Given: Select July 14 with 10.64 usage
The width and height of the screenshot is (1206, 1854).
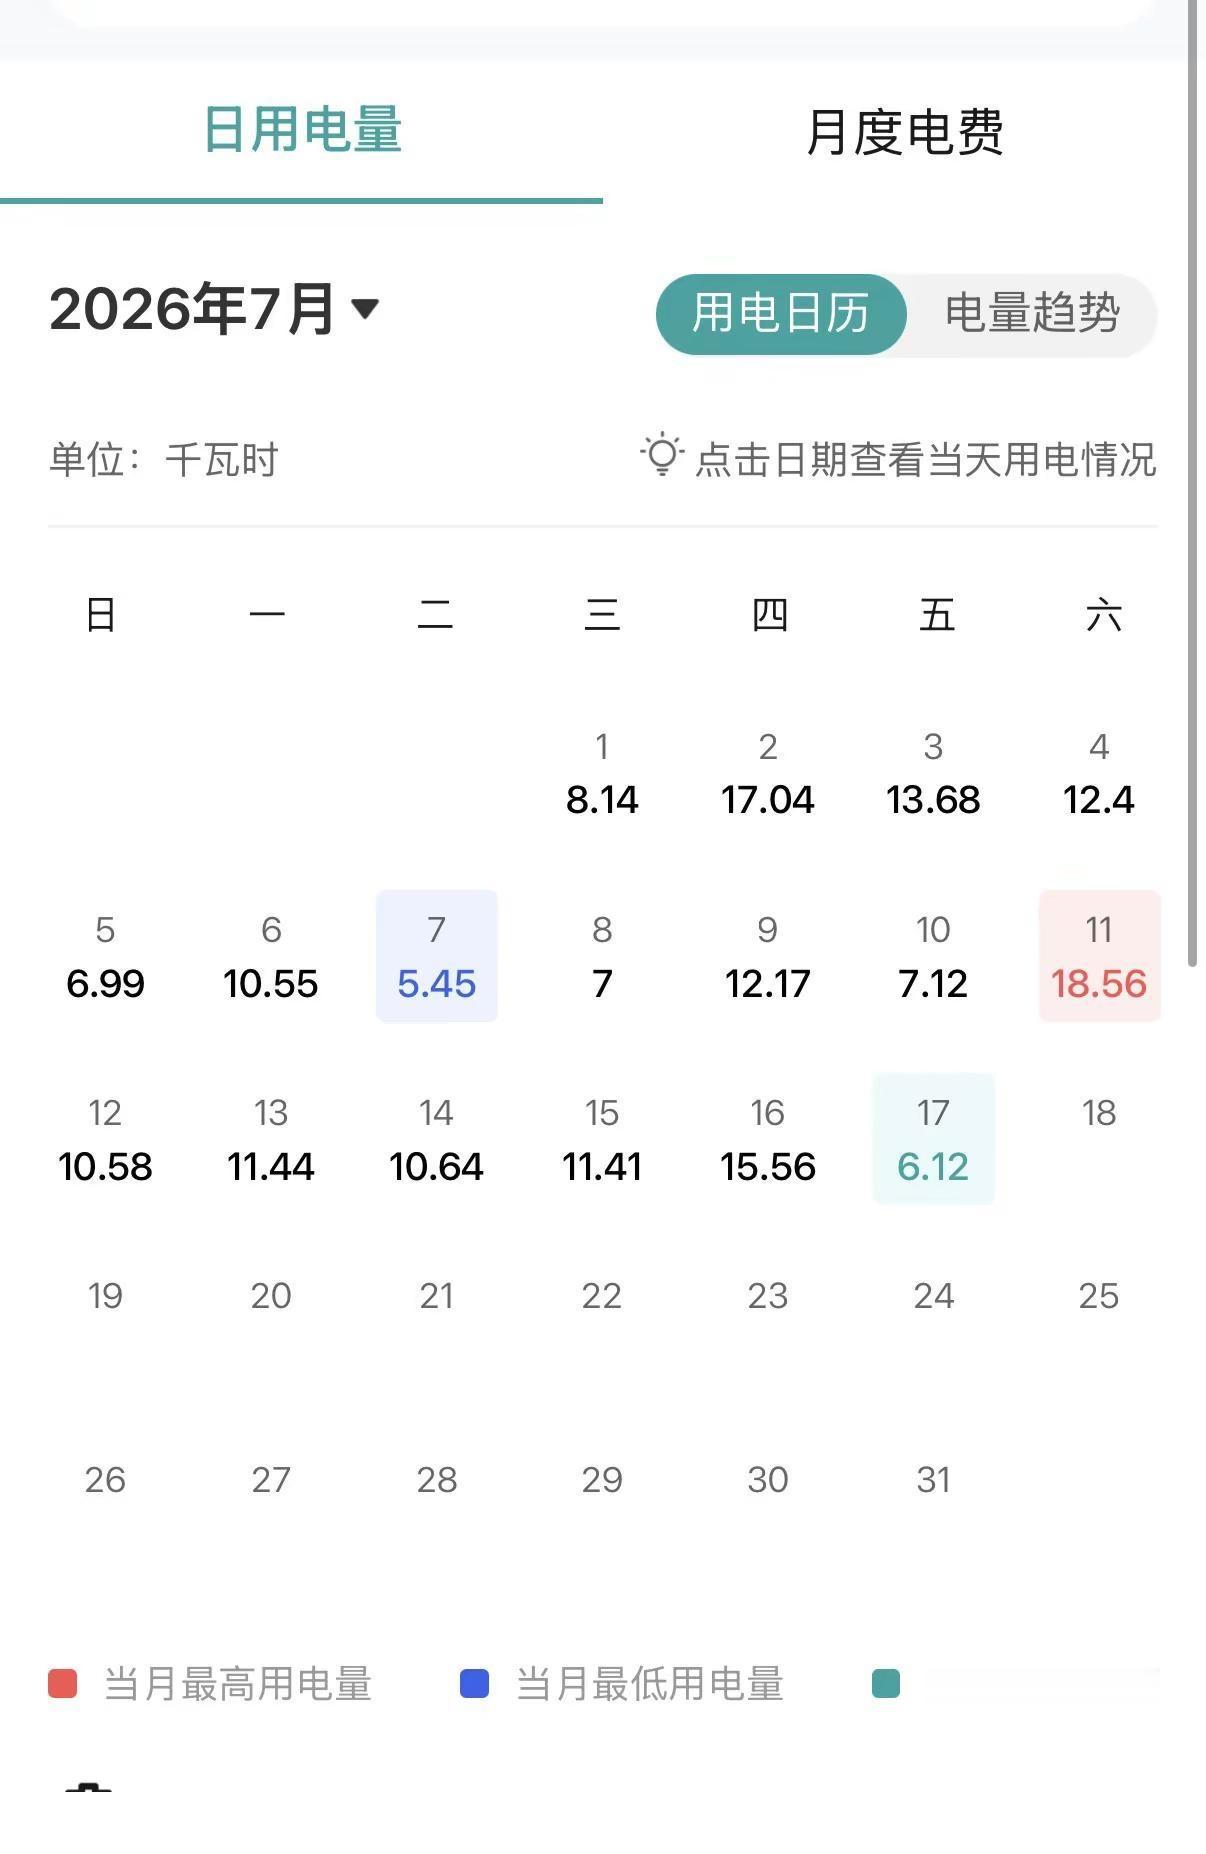Looking at the screenshot, I should (437, 1139).
